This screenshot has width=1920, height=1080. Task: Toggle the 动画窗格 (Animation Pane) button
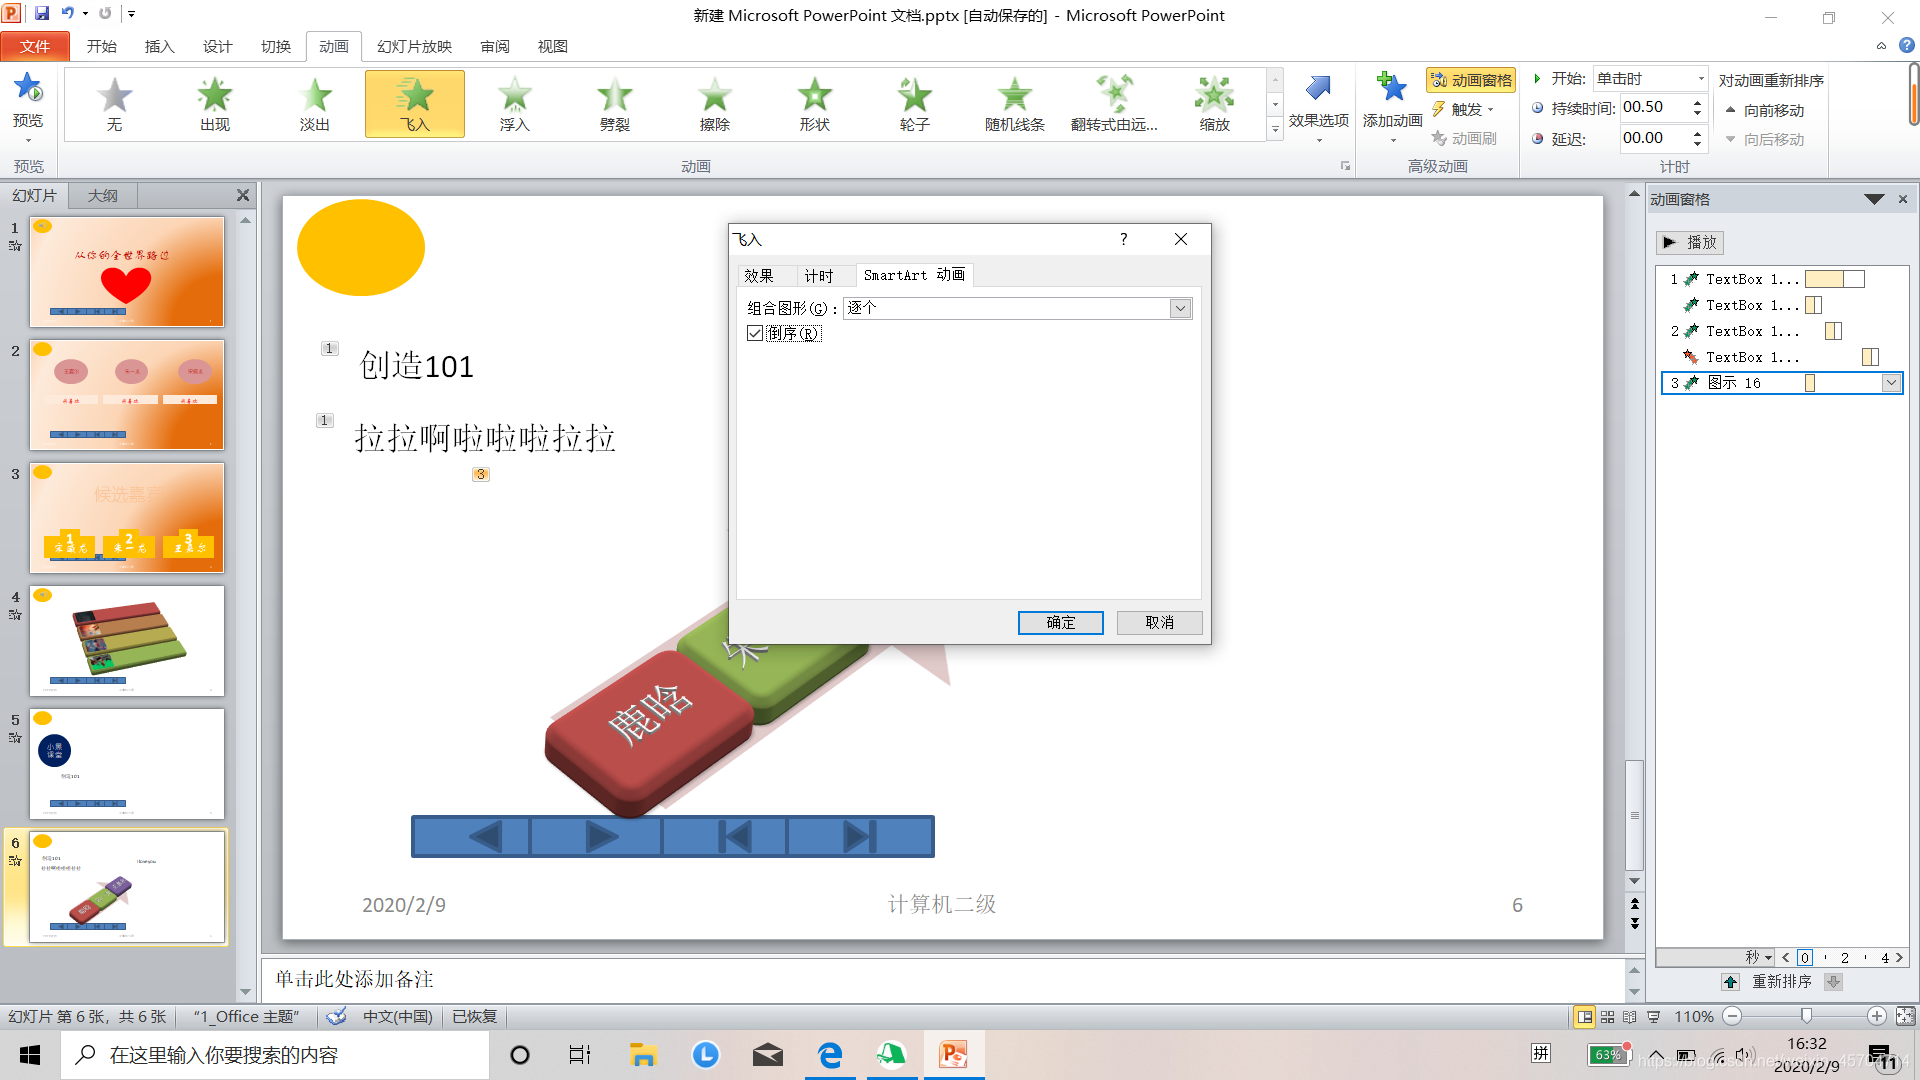click(x=1470, y=80)
